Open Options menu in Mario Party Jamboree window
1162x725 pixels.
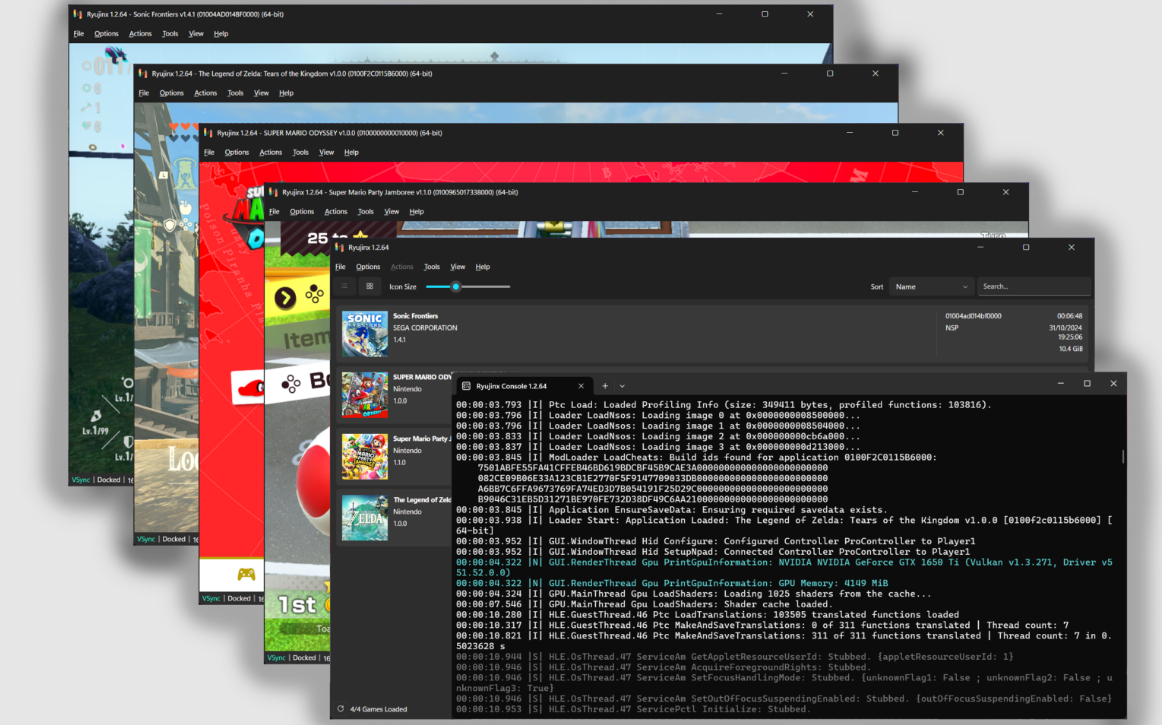coord(302,211)
